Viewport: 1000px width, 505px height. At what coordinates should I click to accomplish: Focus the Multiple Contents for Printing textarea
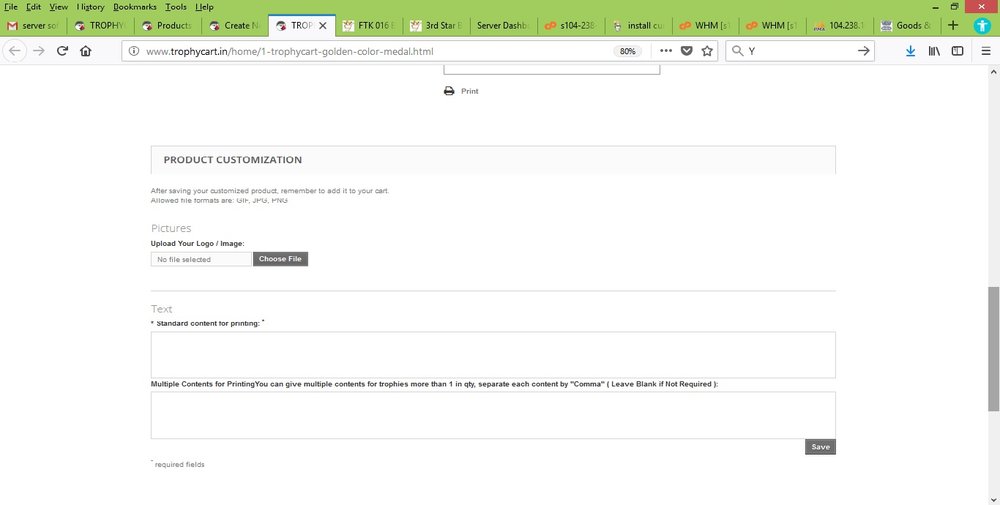pos(493,415)
